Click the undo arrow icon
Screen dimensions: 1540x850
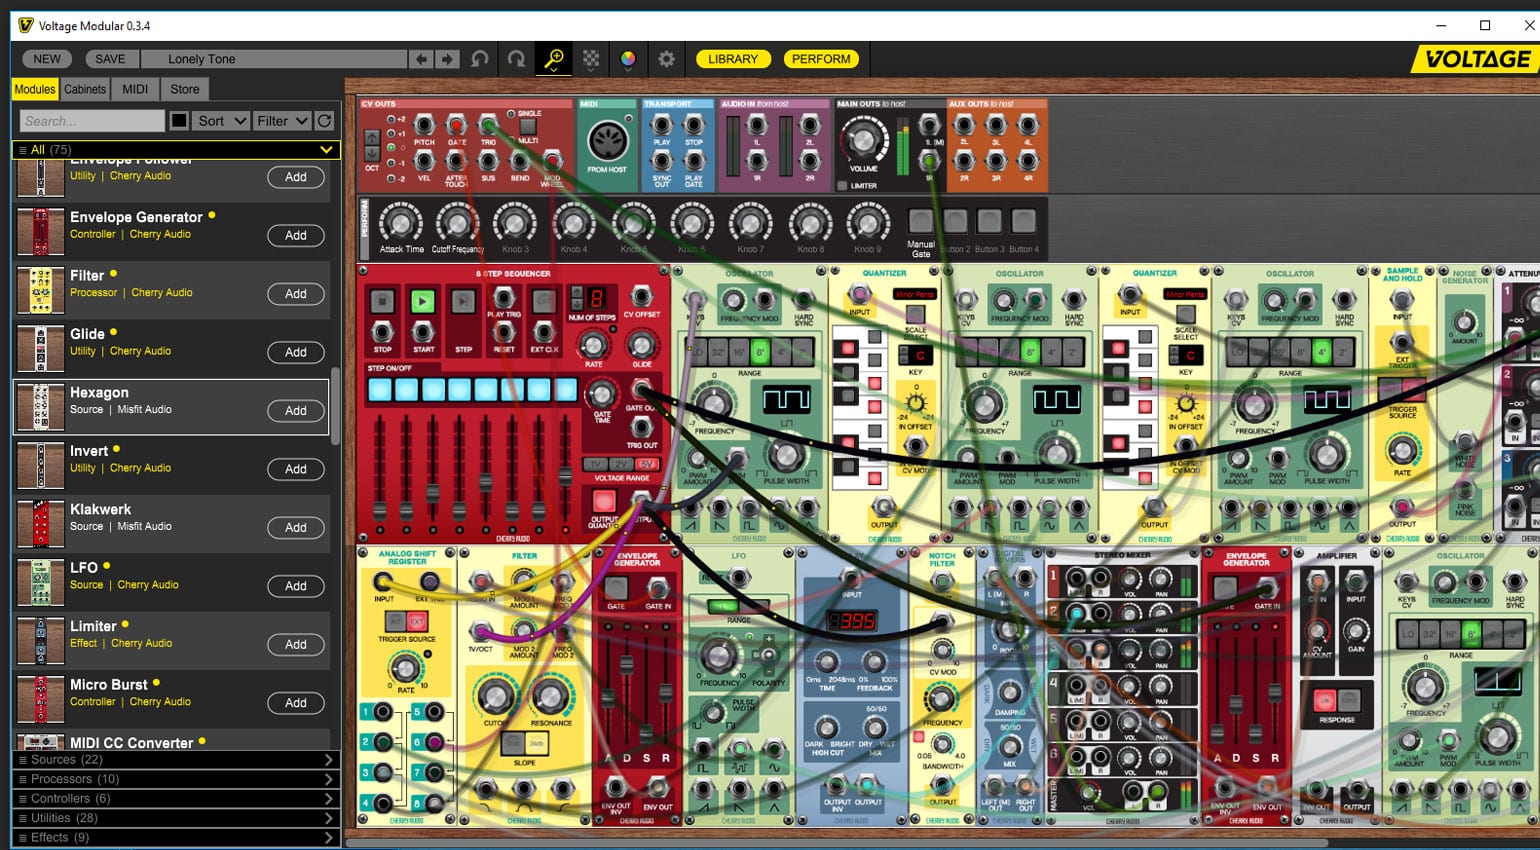click(x=480, y=59)
